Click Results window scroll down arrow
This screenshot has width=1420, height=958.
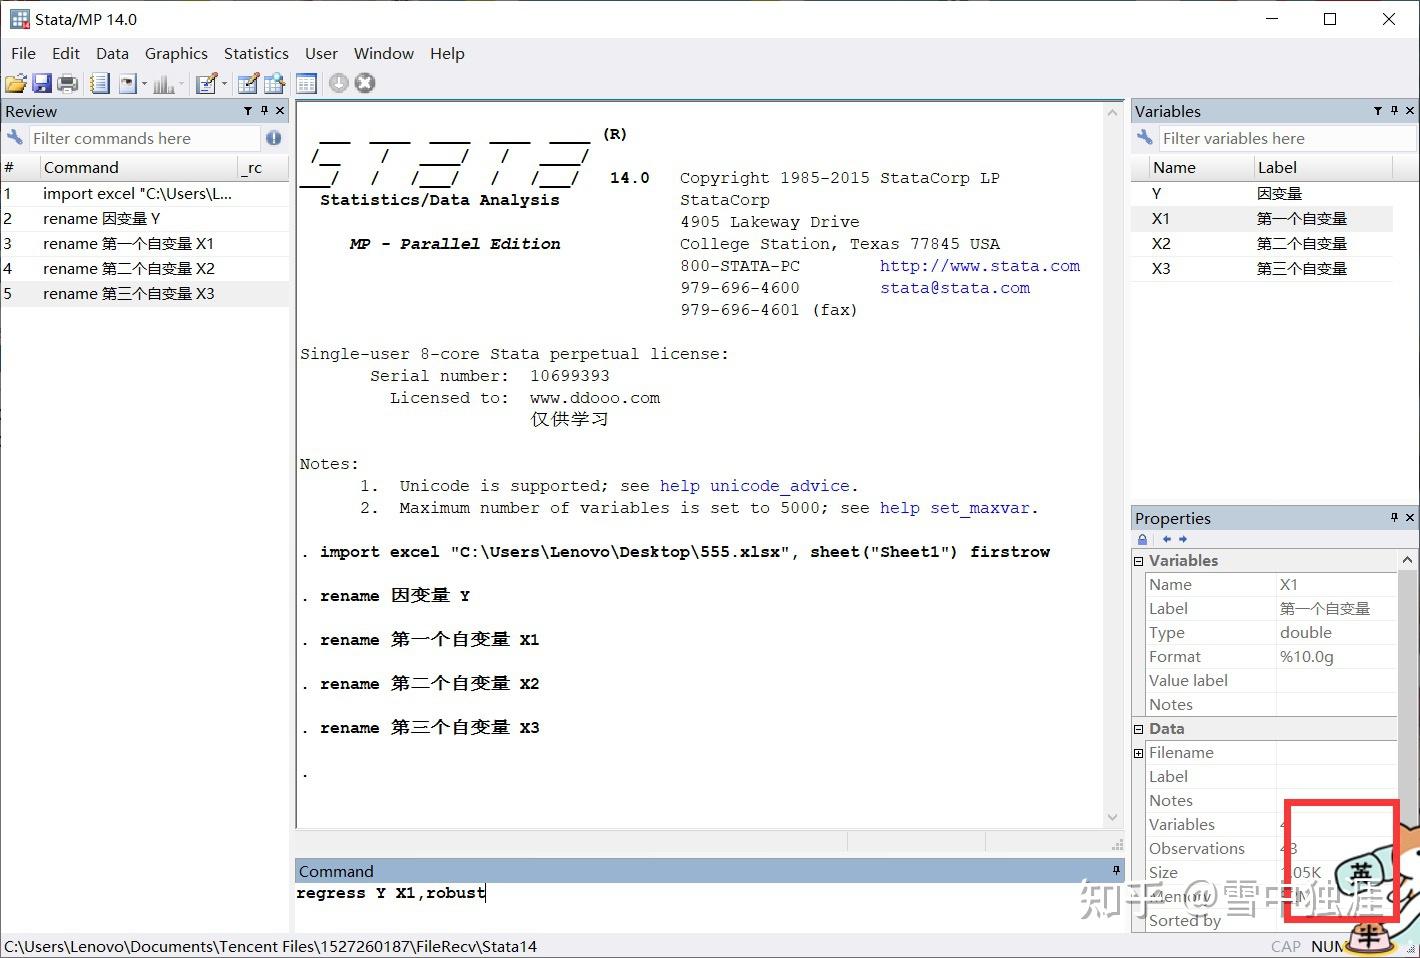coord(1112,817)
